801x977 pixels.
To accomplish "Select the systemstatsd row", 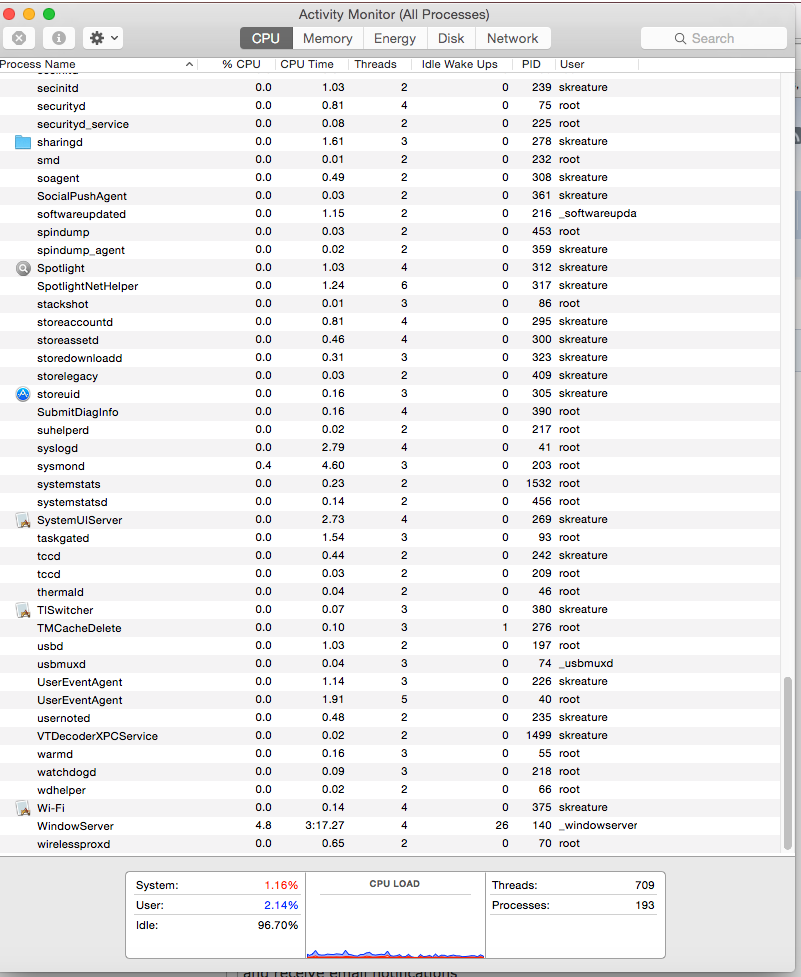I will pyautogui.click(x=390, y=502).
